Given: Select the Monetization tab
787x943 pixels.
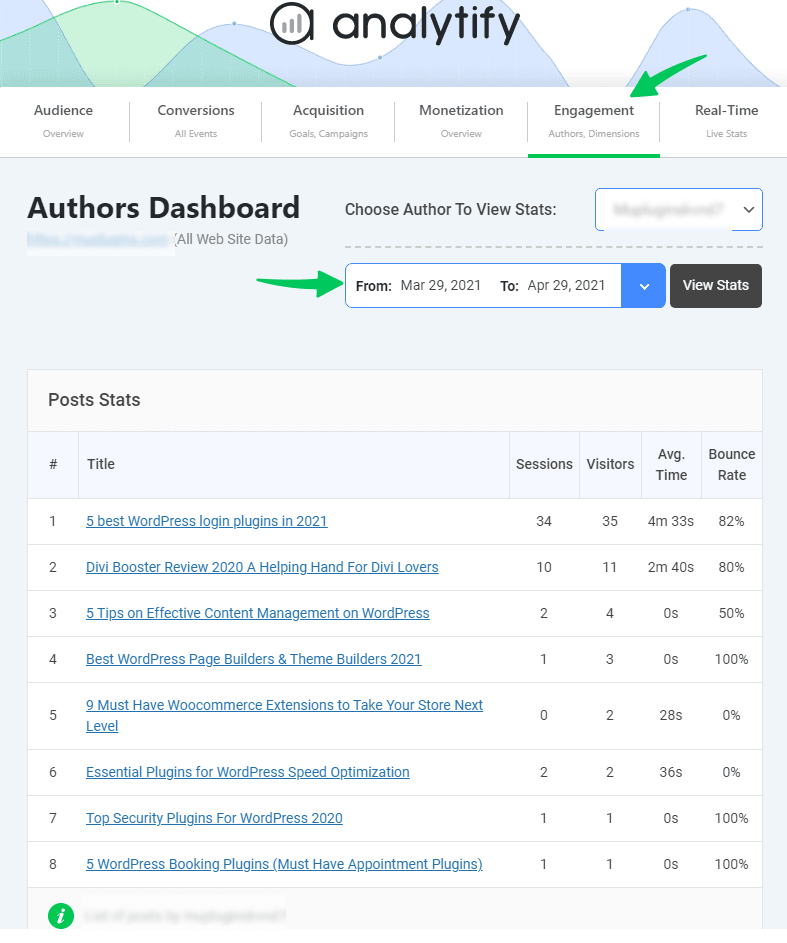Looking at the screenshot, I should [x=461, y=121].
